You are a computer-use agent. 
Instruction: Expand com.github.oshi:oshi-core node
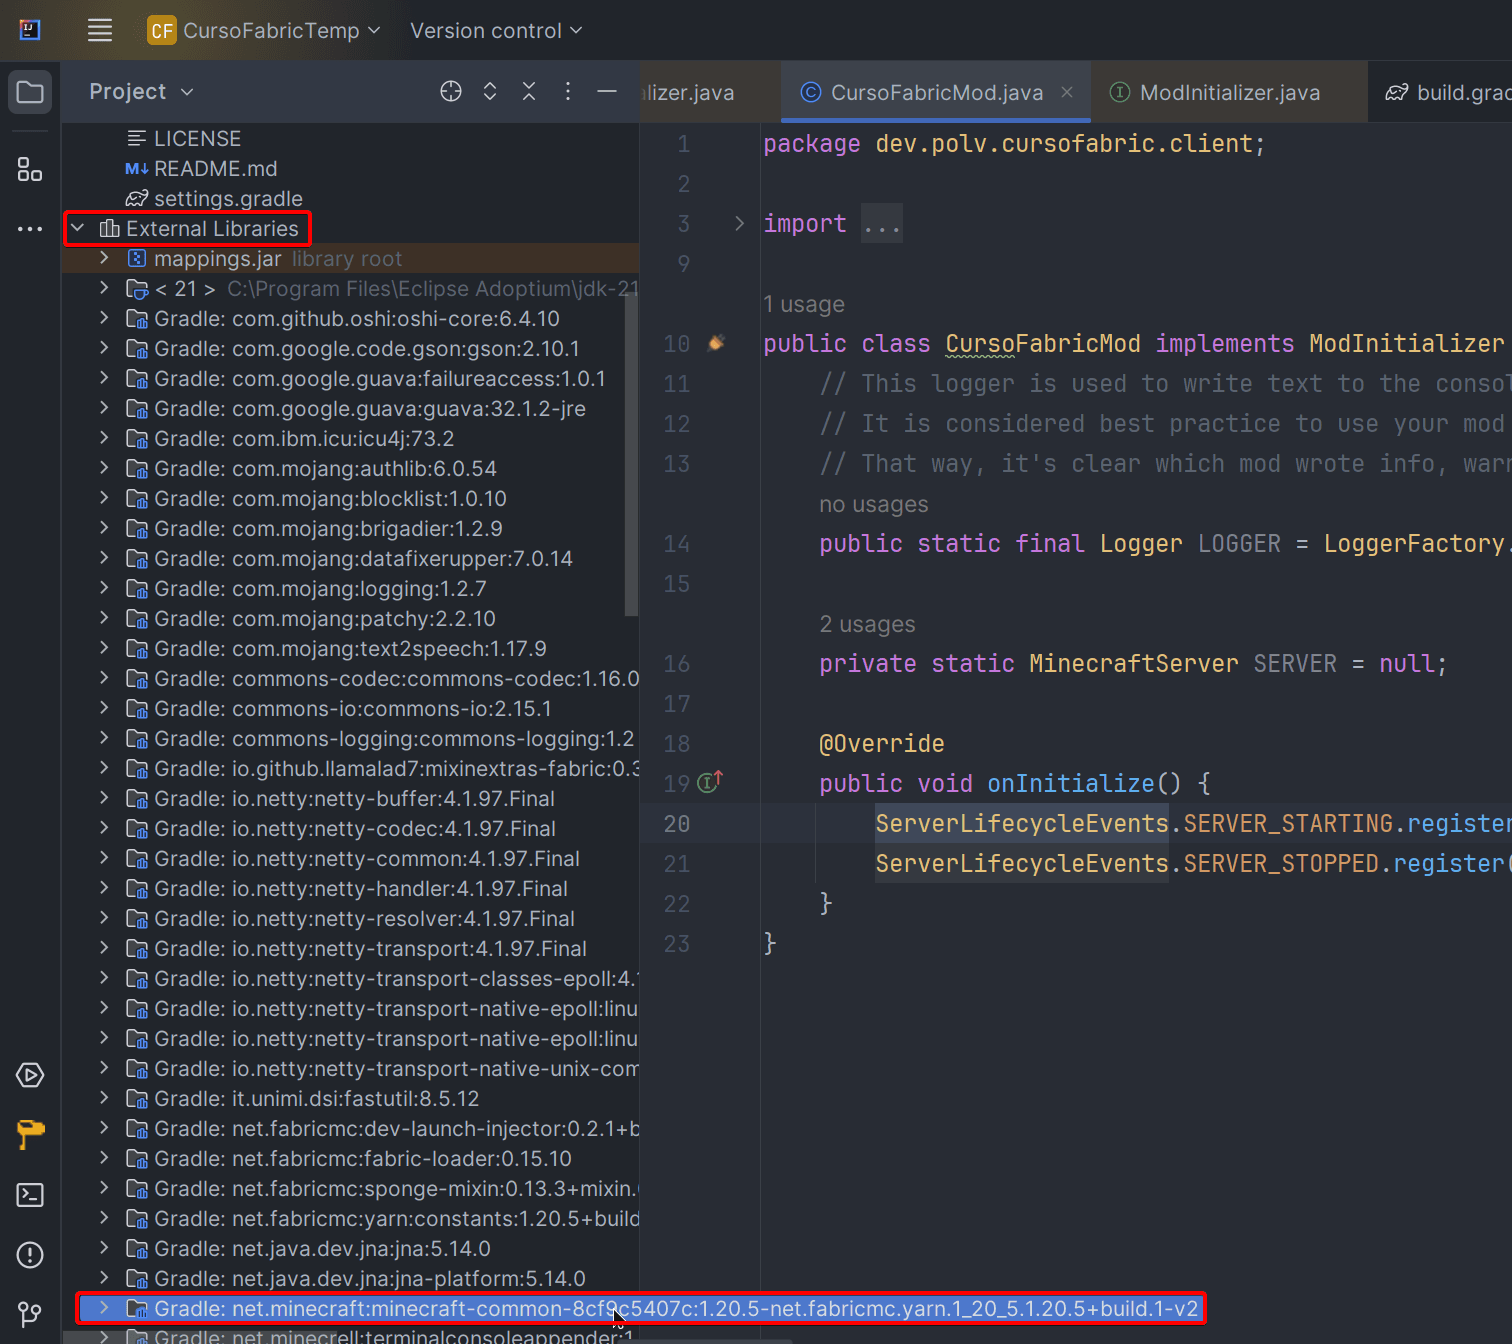[x=104, y=318]
